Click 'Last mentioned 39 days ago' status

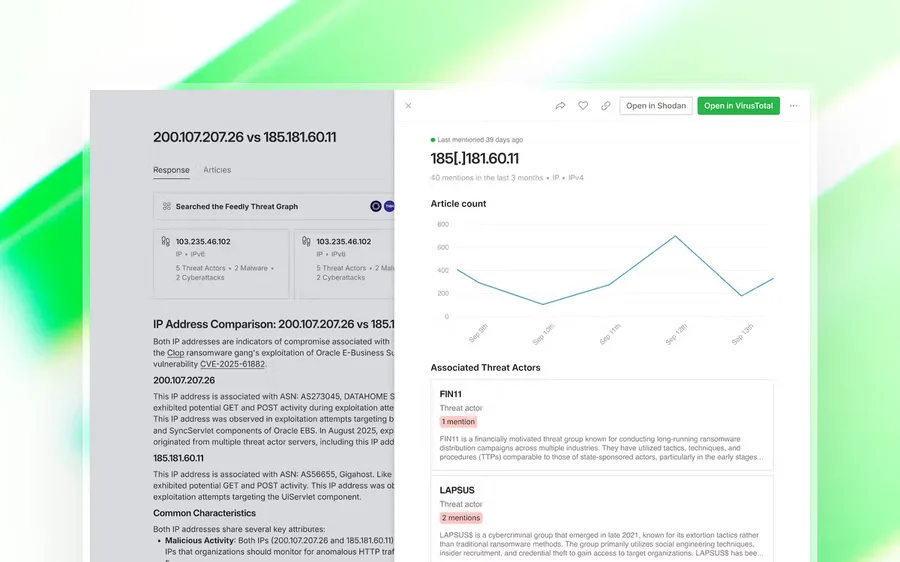(476, 139)
